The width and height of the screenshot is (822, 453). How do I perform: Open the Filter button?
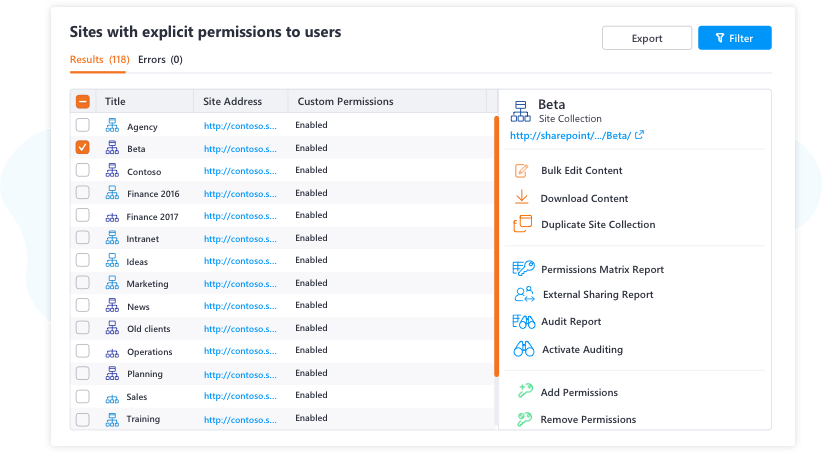734,38
